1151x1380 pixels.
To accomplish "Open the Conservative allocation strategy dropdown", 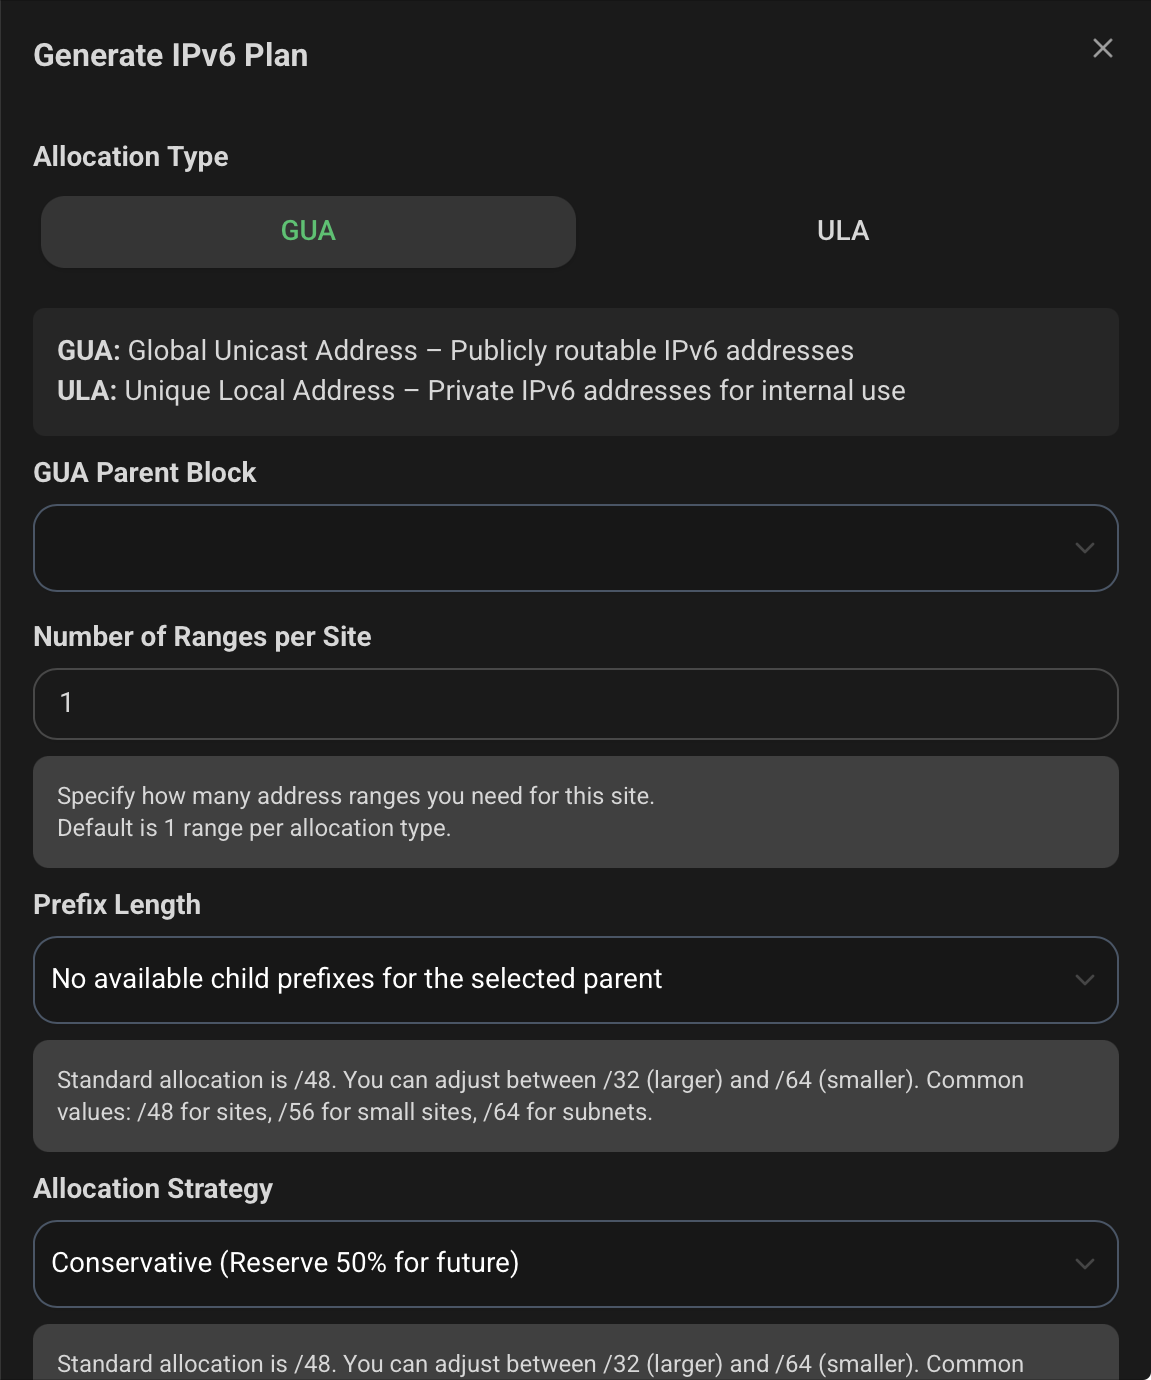I will 576,1264.
